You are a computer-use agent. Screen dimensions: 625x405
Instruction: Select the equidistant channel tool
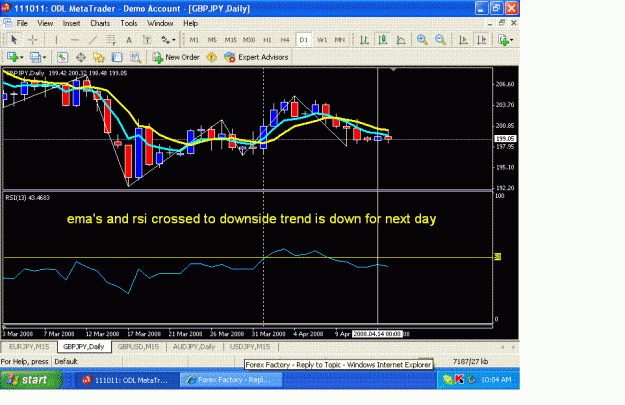(111, 39)
